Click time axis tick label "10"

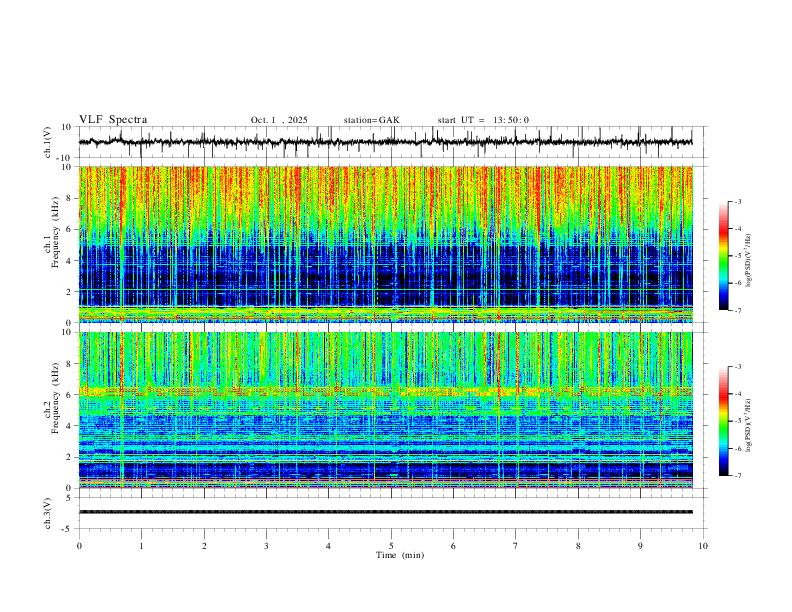pyautogui.click(x=703, y=546)
